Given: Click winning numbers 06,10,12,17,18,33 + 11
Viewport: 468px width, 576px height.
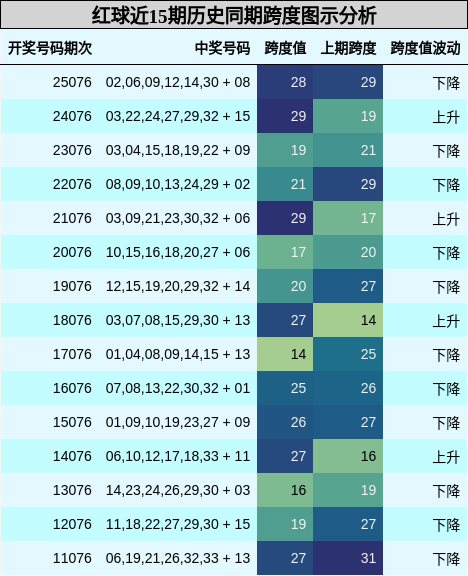Looking at the screenshot, I should coord(178,456).
